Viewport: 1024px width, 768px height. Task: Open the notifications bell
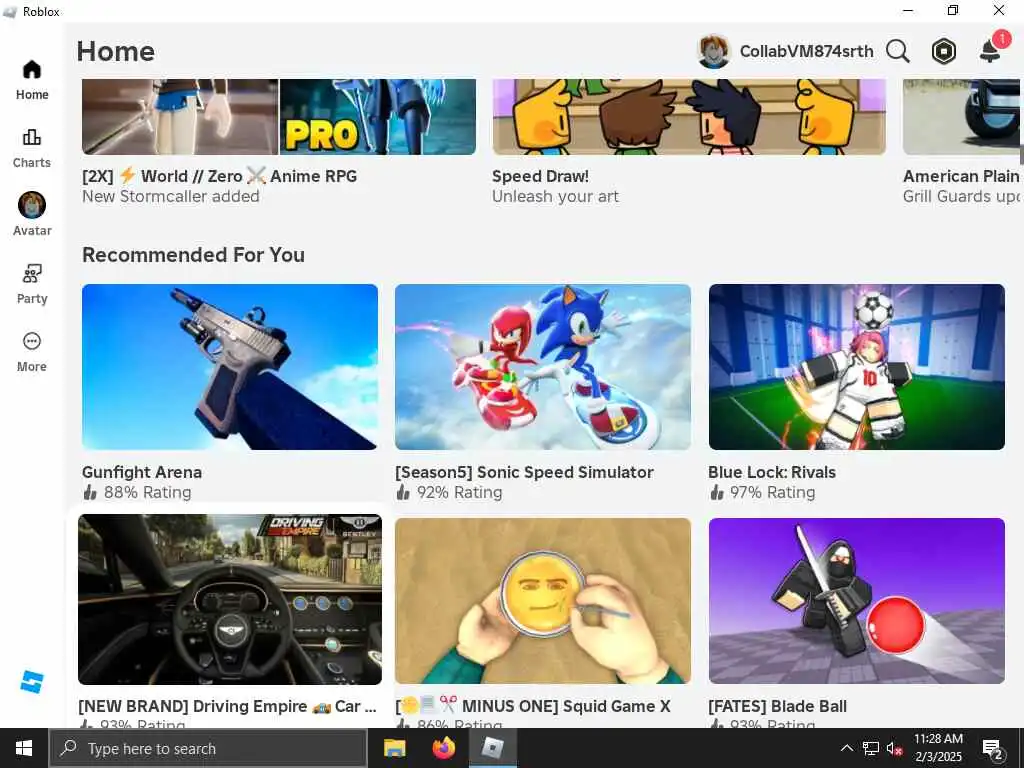tap(991, 50)
